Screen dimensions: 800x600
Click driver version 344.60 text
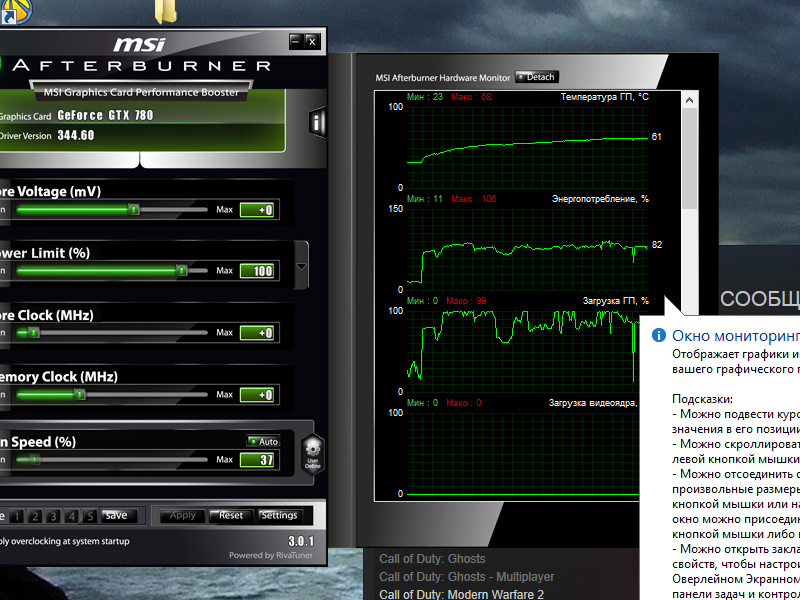[x=76, y=135]
